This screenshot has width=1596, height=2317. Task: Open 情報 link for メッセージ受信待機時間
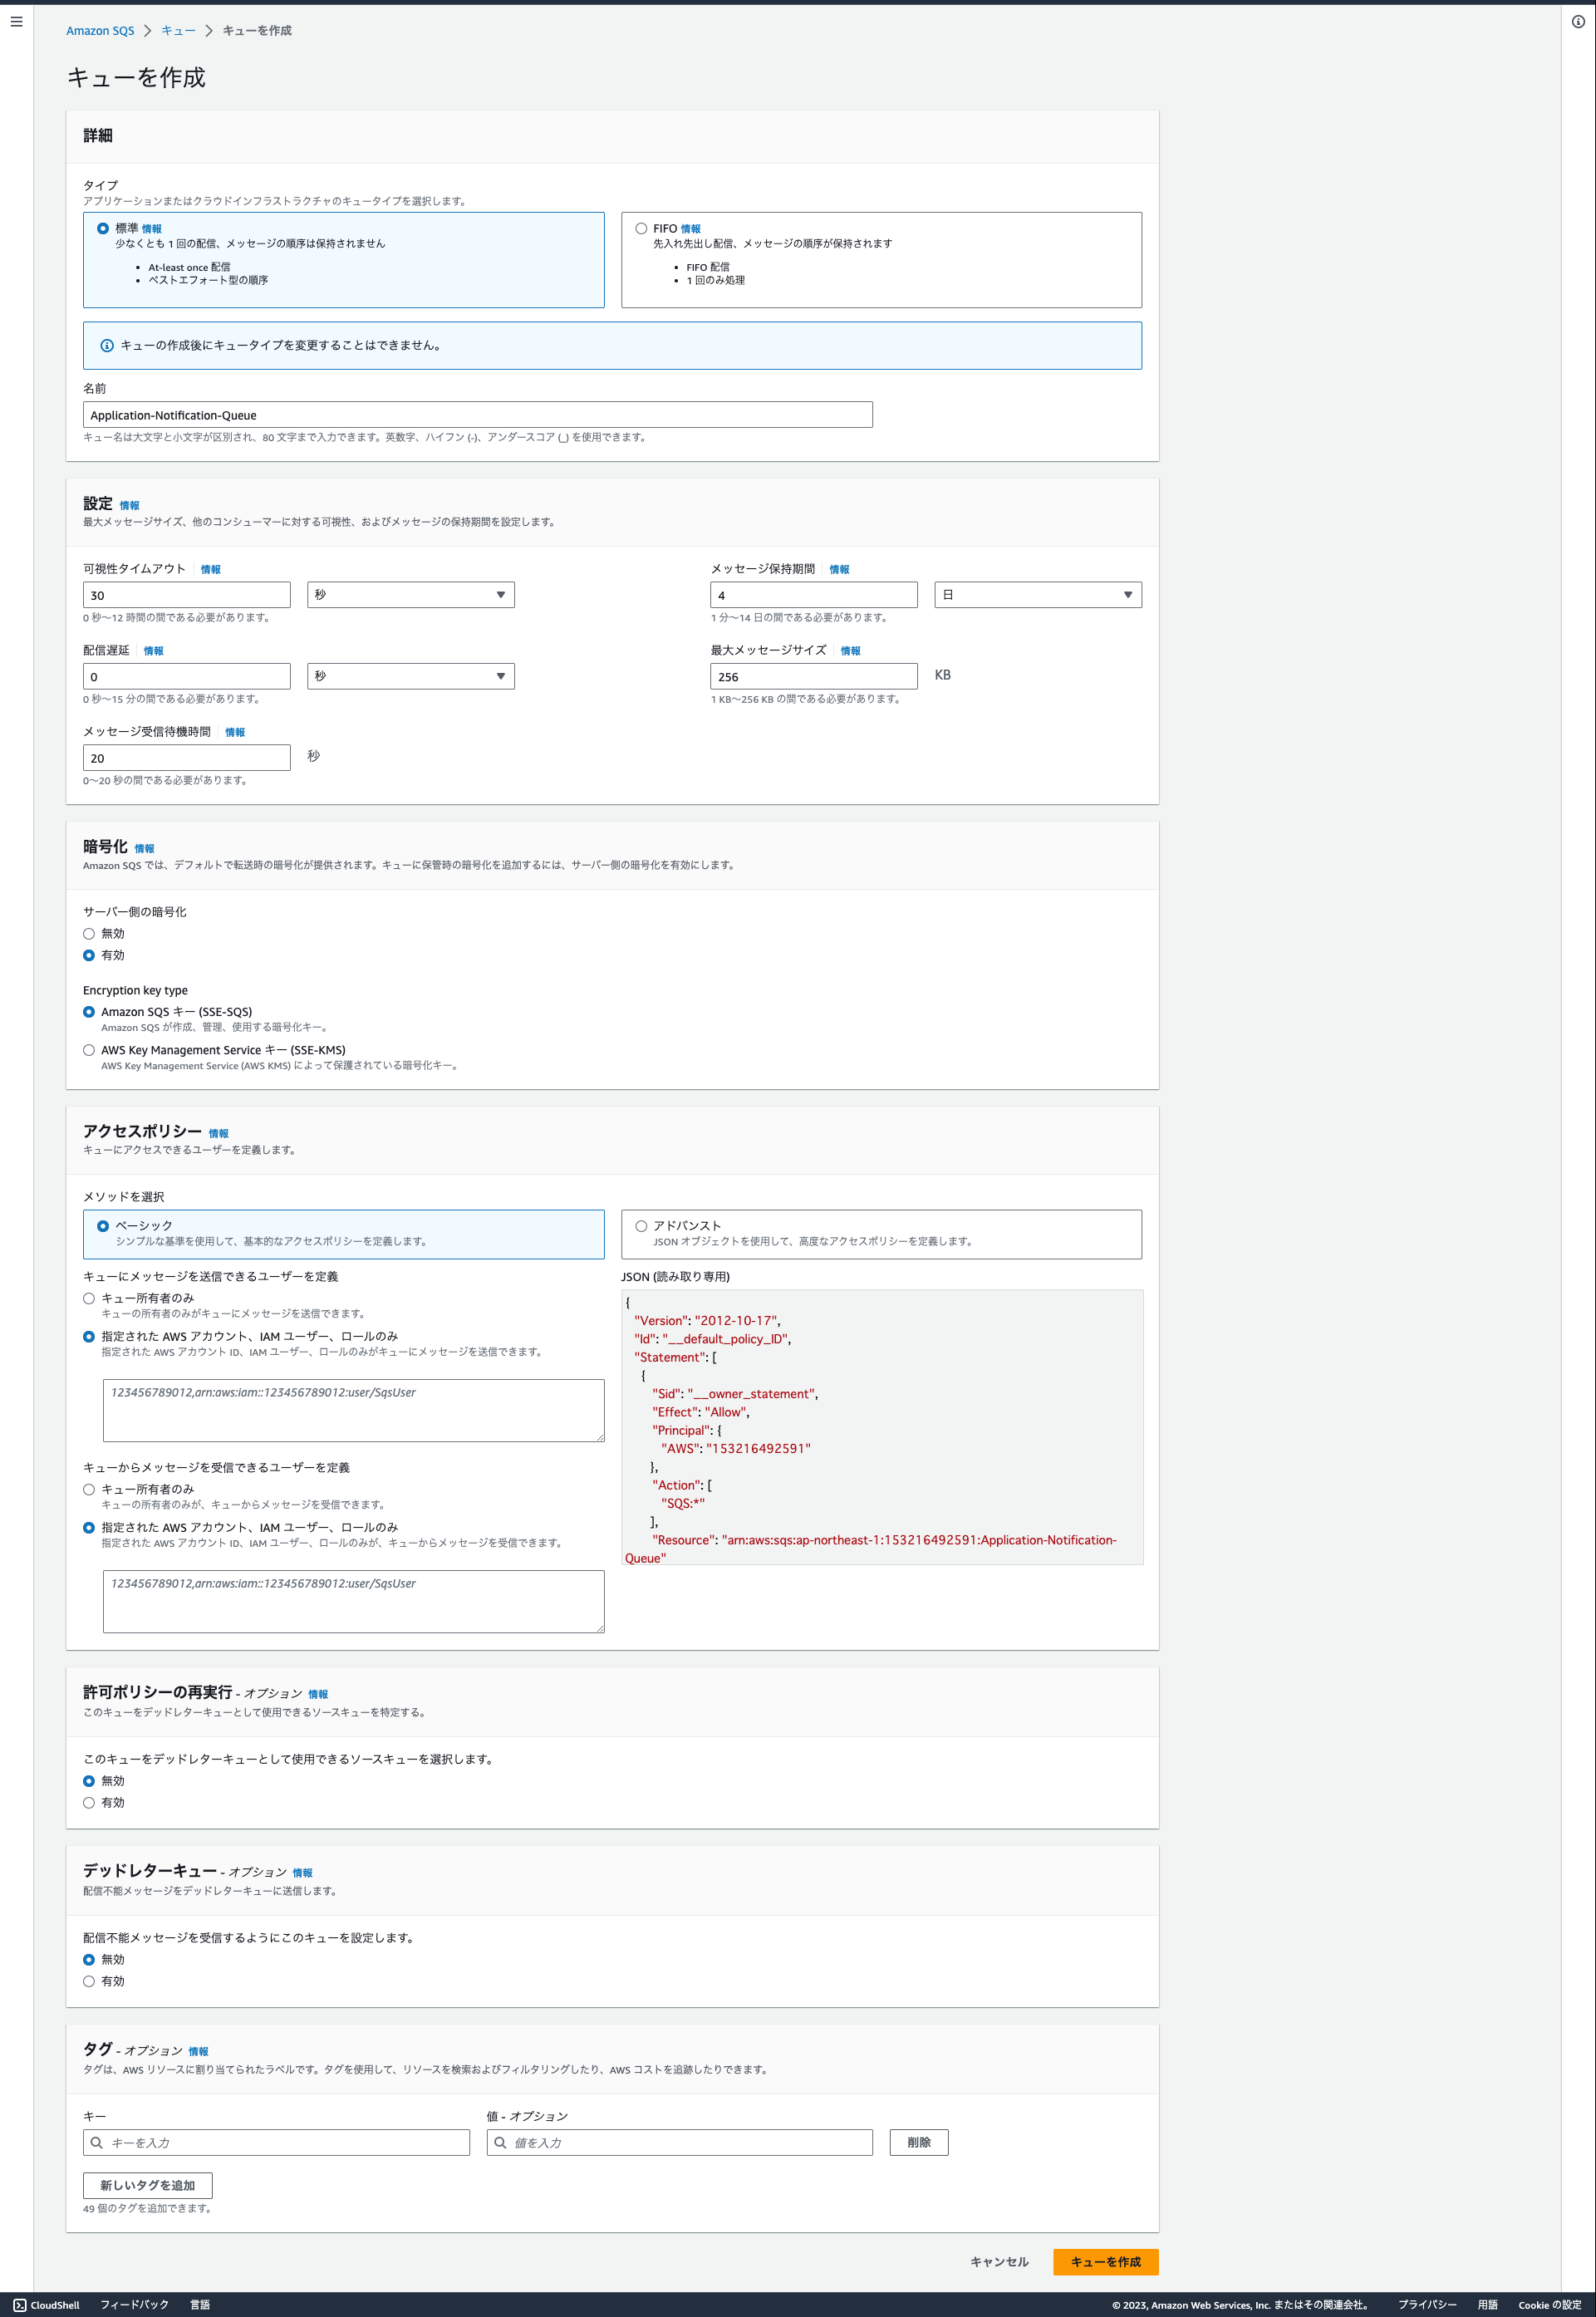click(235, 733)
